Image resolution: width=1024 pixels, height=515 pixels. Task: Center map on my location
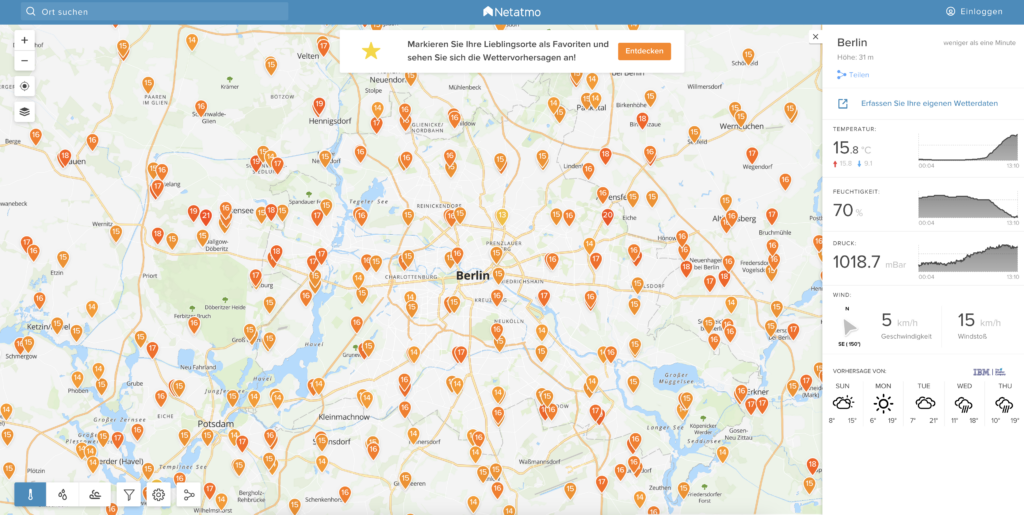(25, 87)
